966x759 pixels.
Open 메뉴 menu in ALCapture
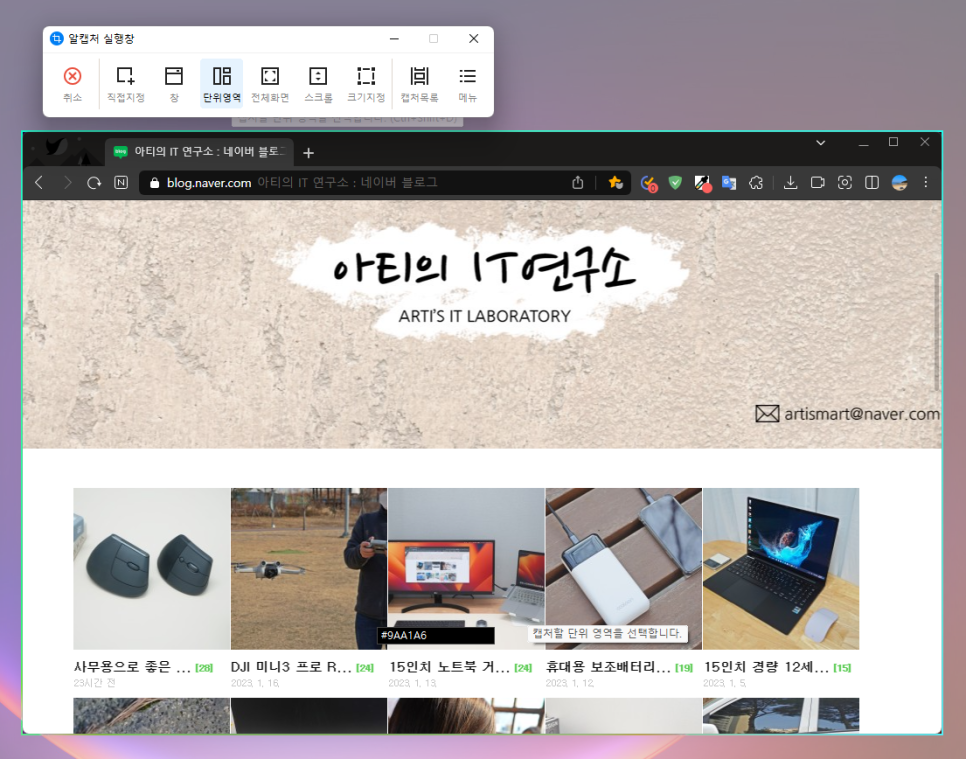pos(468,84)
